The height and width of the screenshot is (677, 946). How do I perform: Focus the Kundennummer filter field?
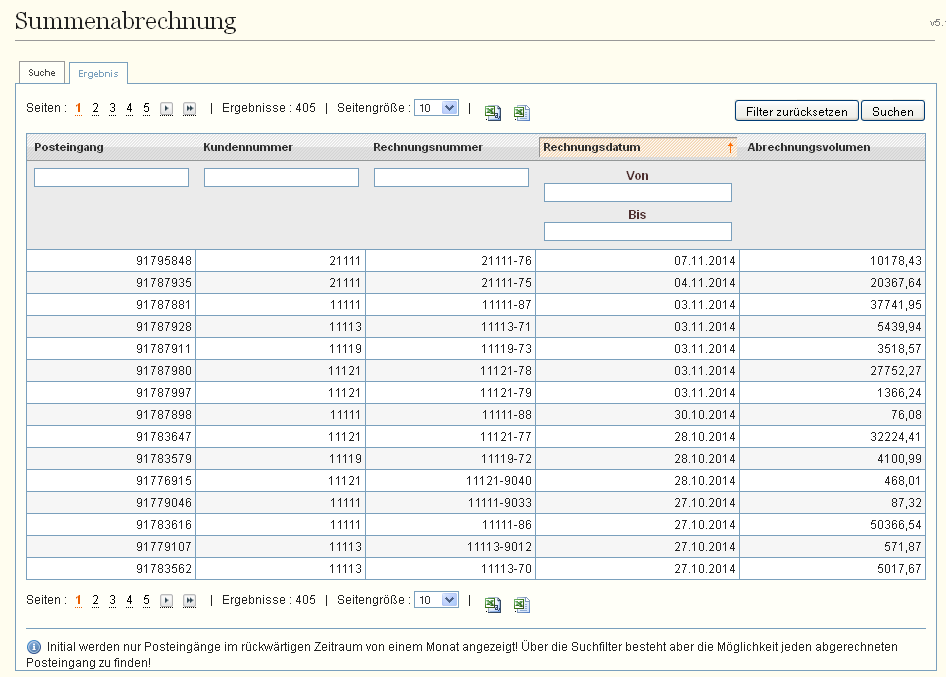click(x=281, y=177)
